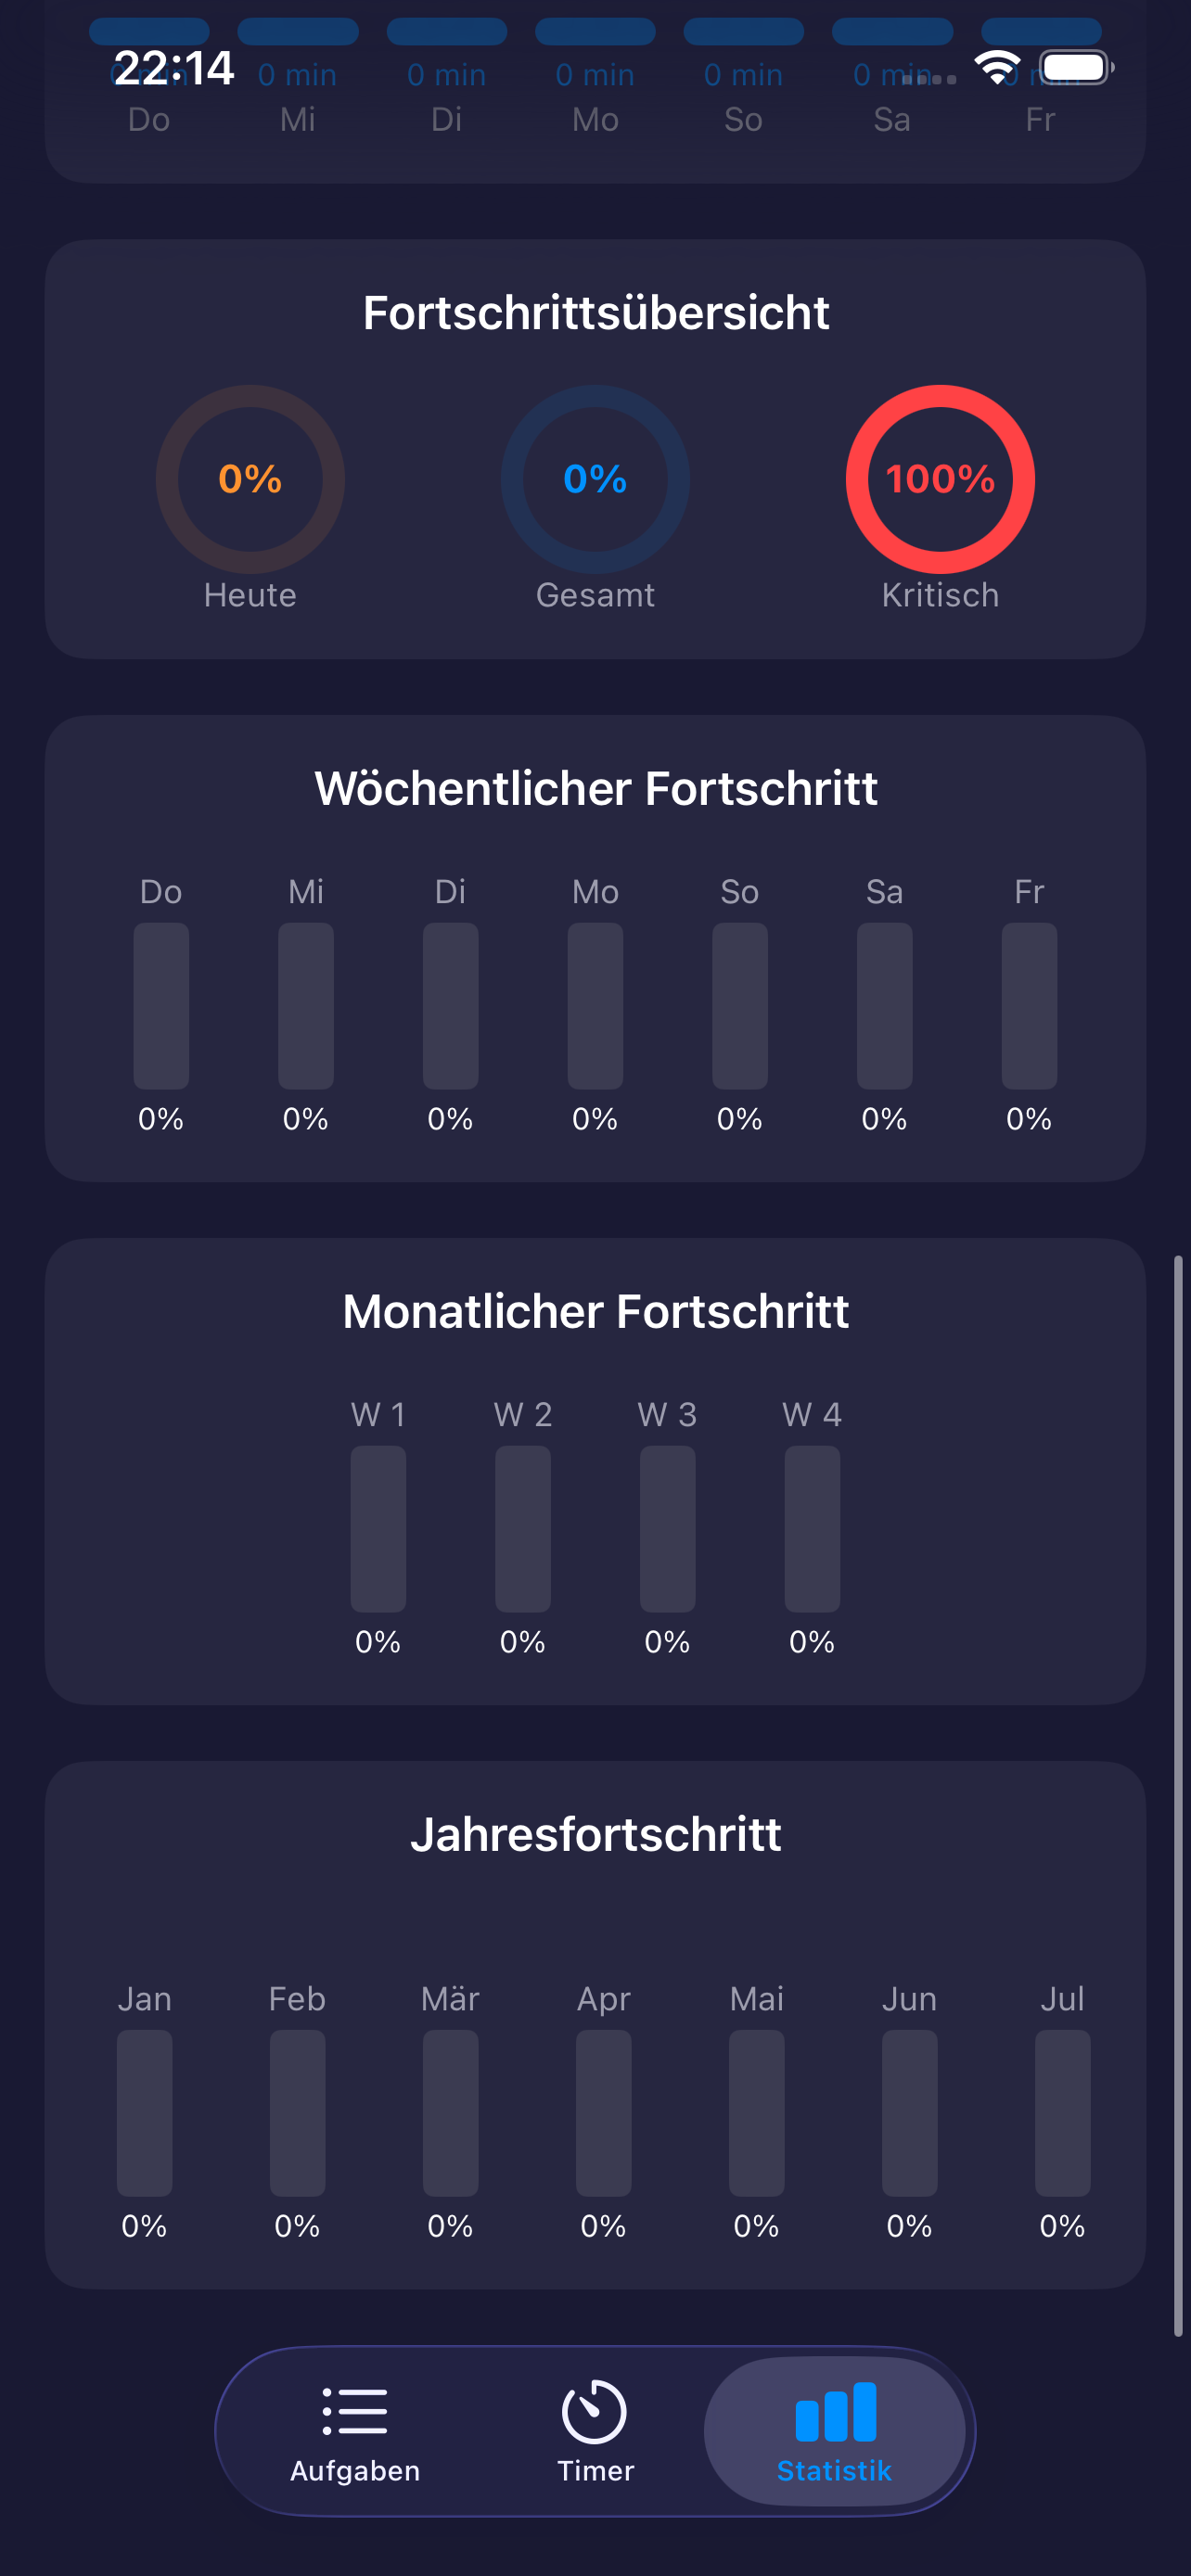Tap the Statistik bar chart icon
1191x2576 pixels.
pyautogui.click(x=836, y=2407)
